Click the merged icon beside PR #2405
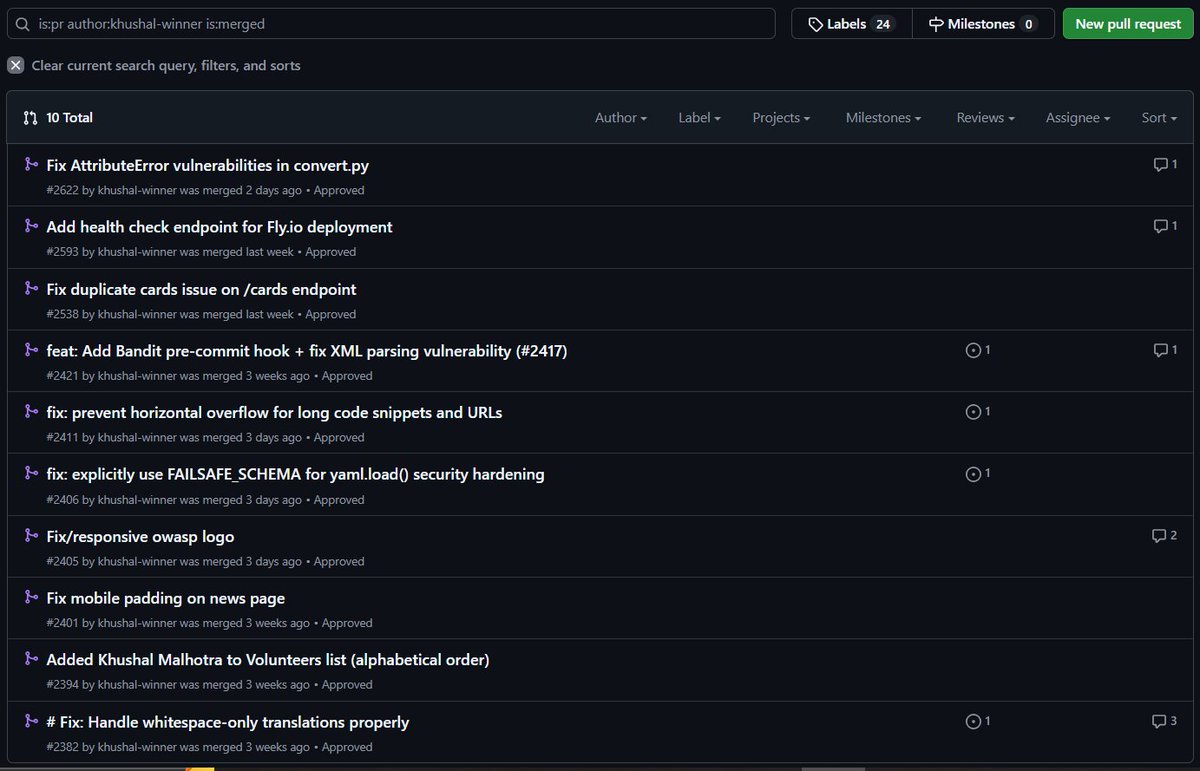Screen dimensions: 1200x771 30,536
